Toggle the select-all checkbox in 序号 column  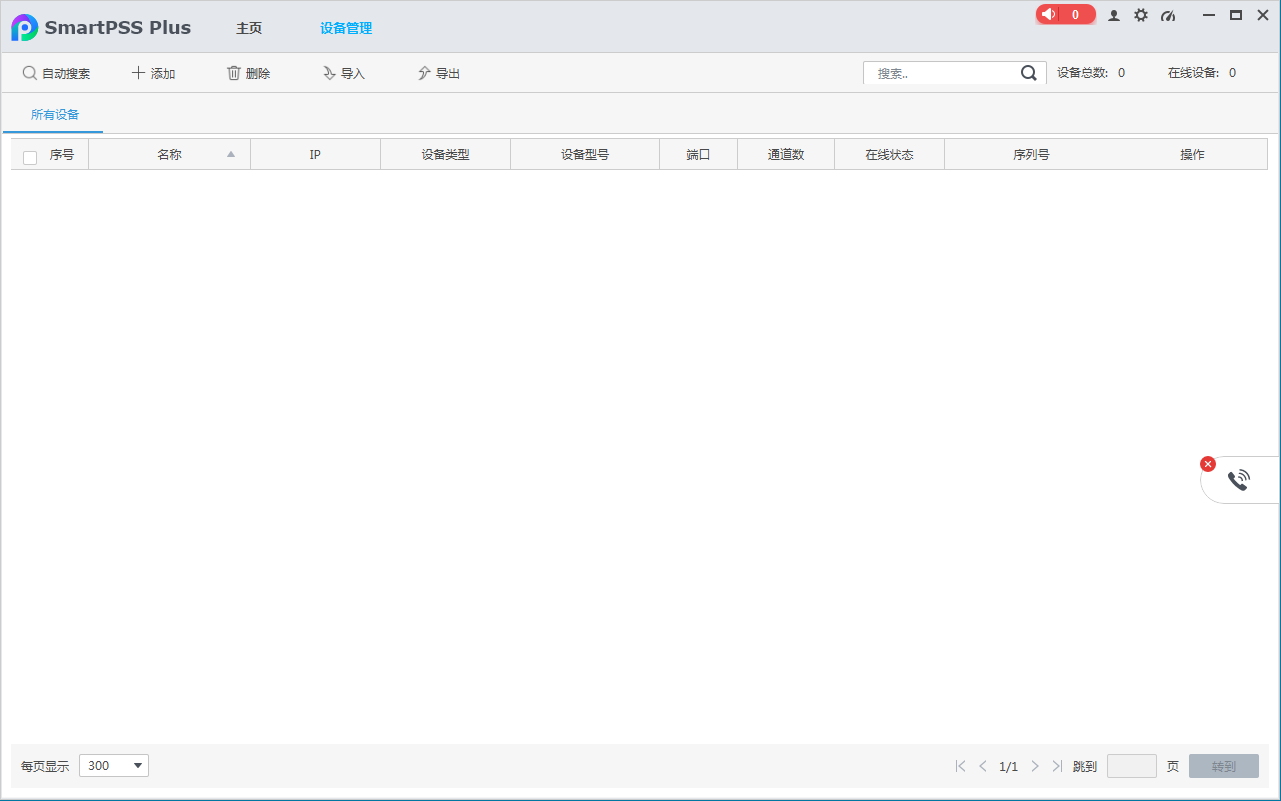tap(30, 157)
